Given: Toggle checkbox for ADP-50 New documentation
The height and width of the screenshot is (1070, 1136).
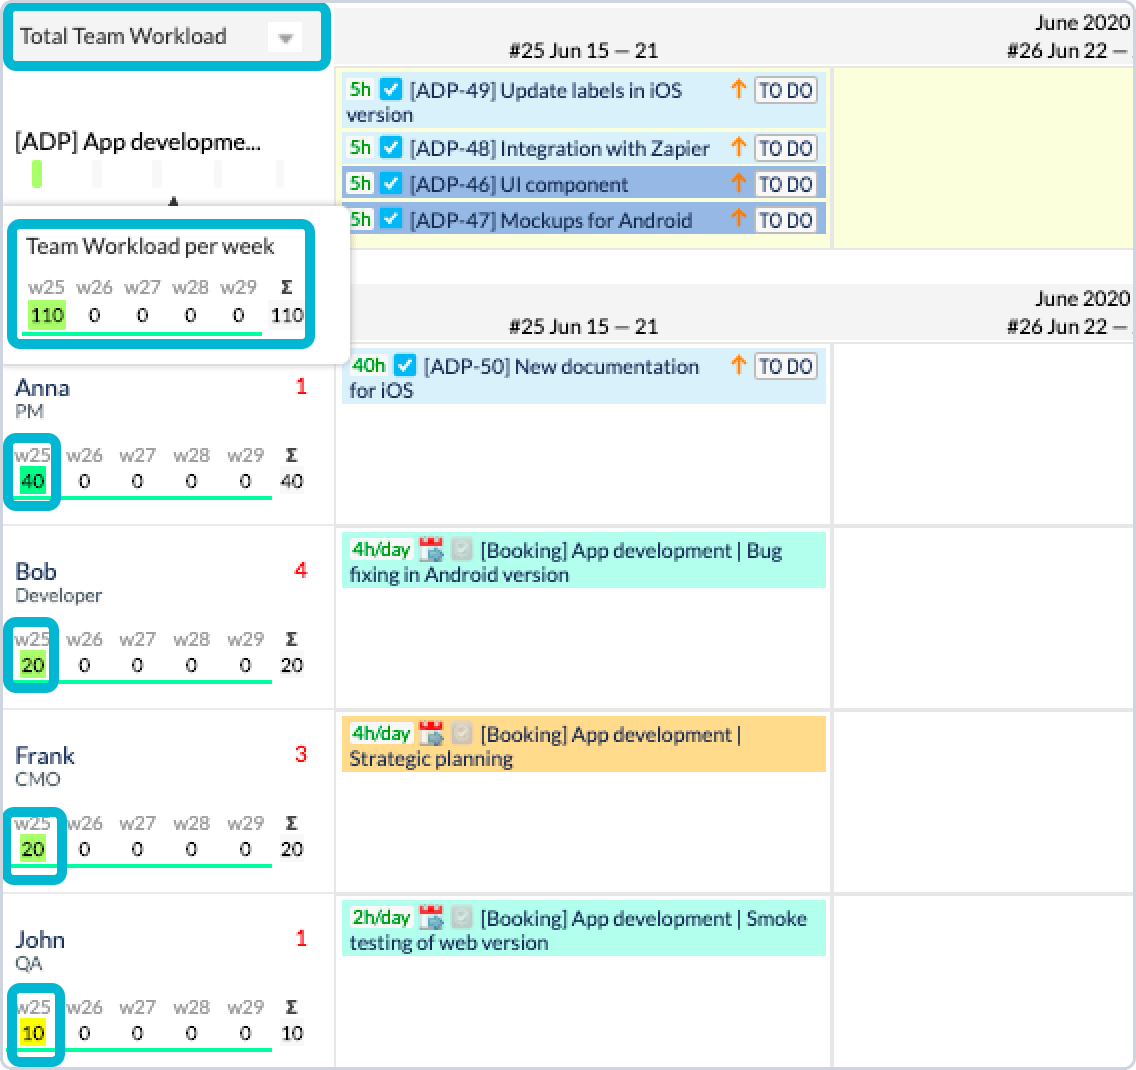Looking at the screenshot, I should point(405,366).
